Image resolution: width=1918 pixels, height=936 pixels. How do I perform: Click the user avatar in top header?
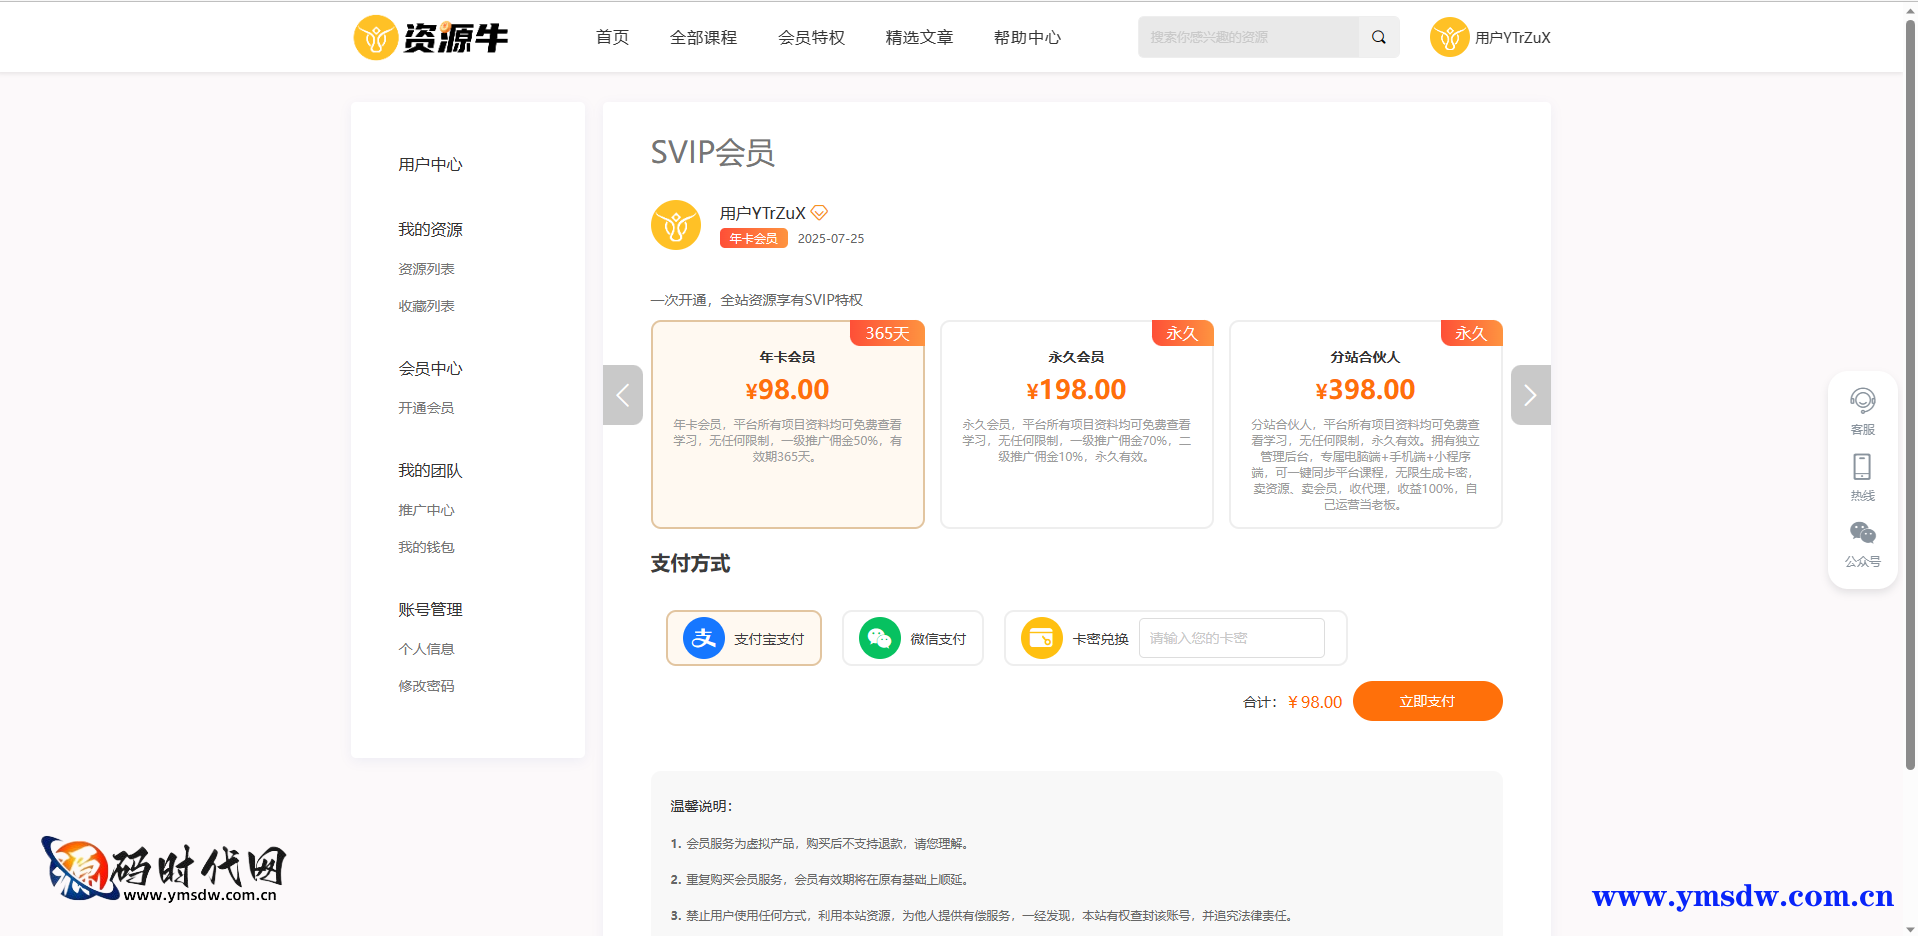pos(1449,38)
